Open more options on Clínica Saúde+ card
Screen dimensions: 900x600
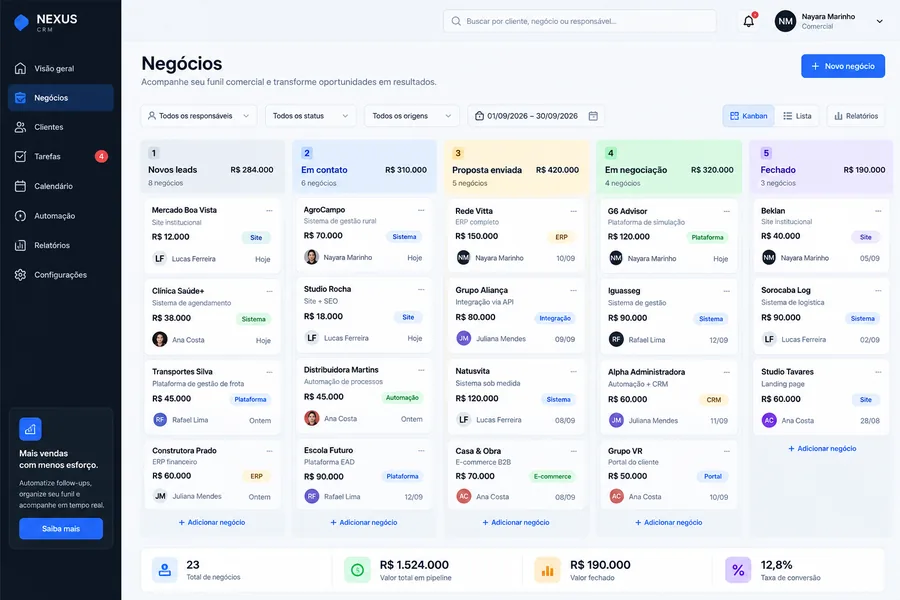coord(269,291)
